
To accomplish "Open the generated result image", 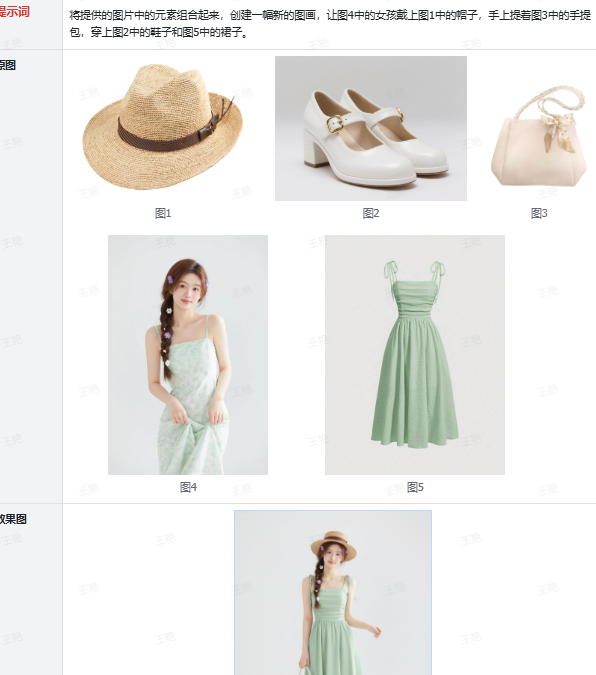I will pos(333,593).
